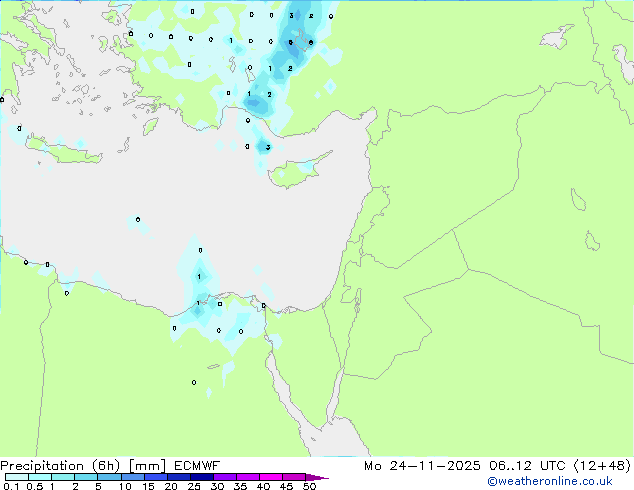
Task: Click the 1–2 mm legend color swatch
Action: click(63, 477)
